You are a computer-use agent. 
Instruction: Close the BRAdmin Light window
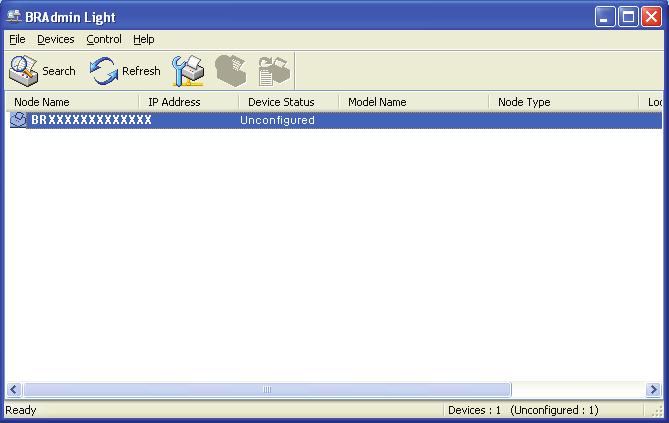click(652, 17)
